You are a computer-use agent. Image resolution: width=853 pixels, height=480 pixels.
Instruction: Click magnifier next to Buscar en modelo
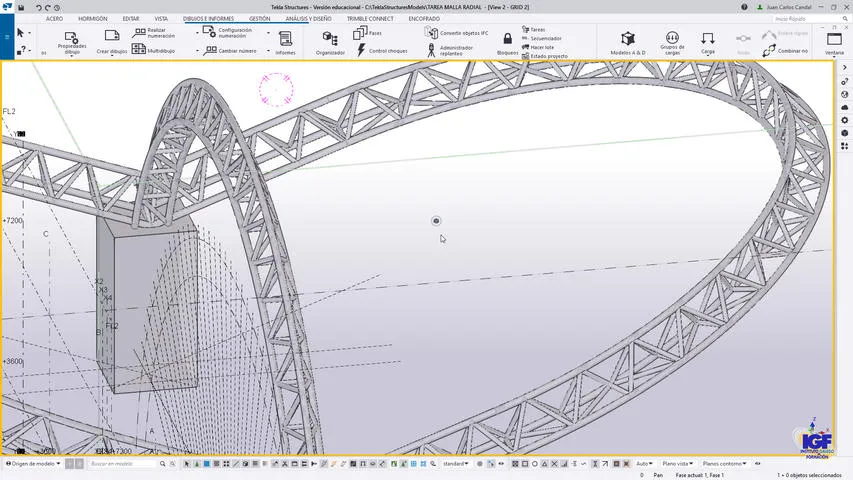click(162, 464)
